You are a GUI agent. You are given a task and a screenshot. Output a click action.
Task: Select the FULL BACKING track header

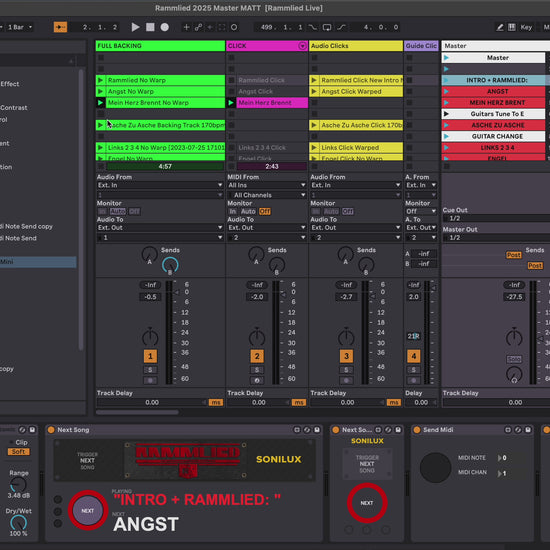click(160, 46)
